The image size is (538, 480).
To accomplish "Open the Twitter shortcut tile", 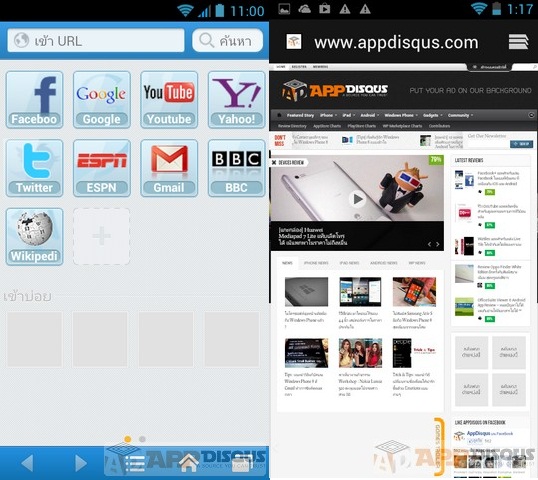I will pyautogui.click(x=34, y=168).
